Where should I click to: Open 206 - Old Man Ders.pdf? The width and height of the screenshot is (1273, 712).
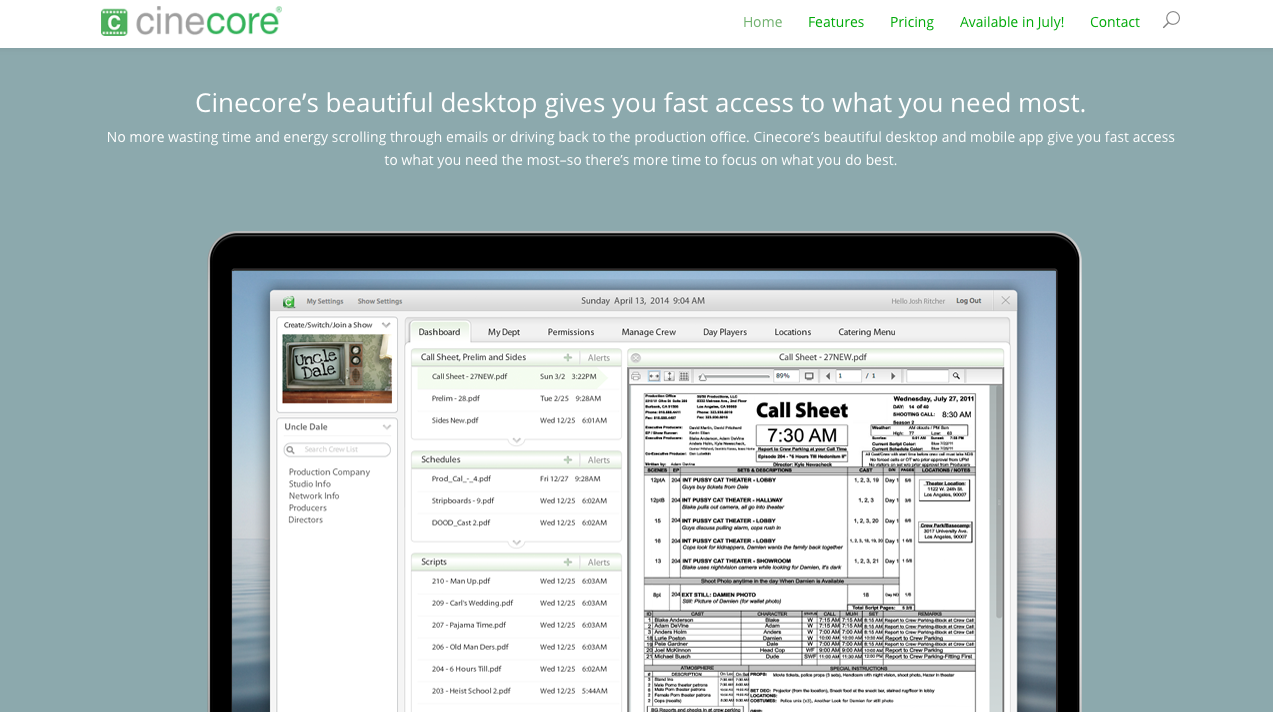(x=470, y=647)
